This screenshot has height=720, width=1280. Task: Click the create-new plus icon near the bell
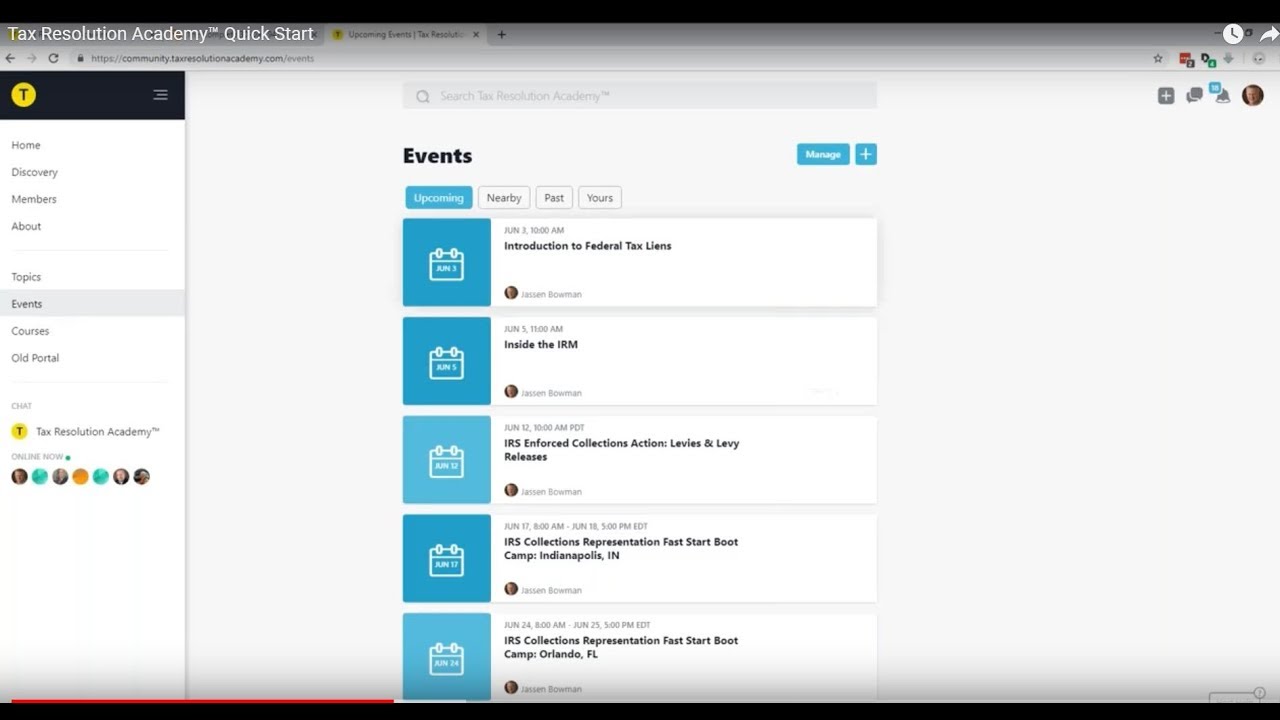coord(1166,96)
